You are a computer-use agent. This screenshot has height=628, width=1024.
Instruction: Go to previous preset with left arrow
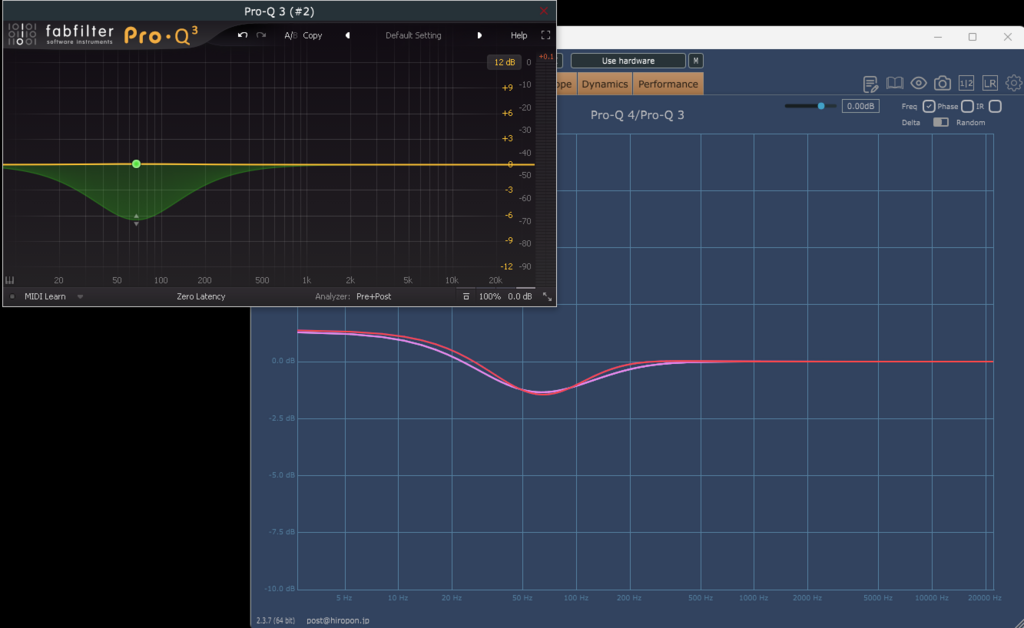click(347, 35)
